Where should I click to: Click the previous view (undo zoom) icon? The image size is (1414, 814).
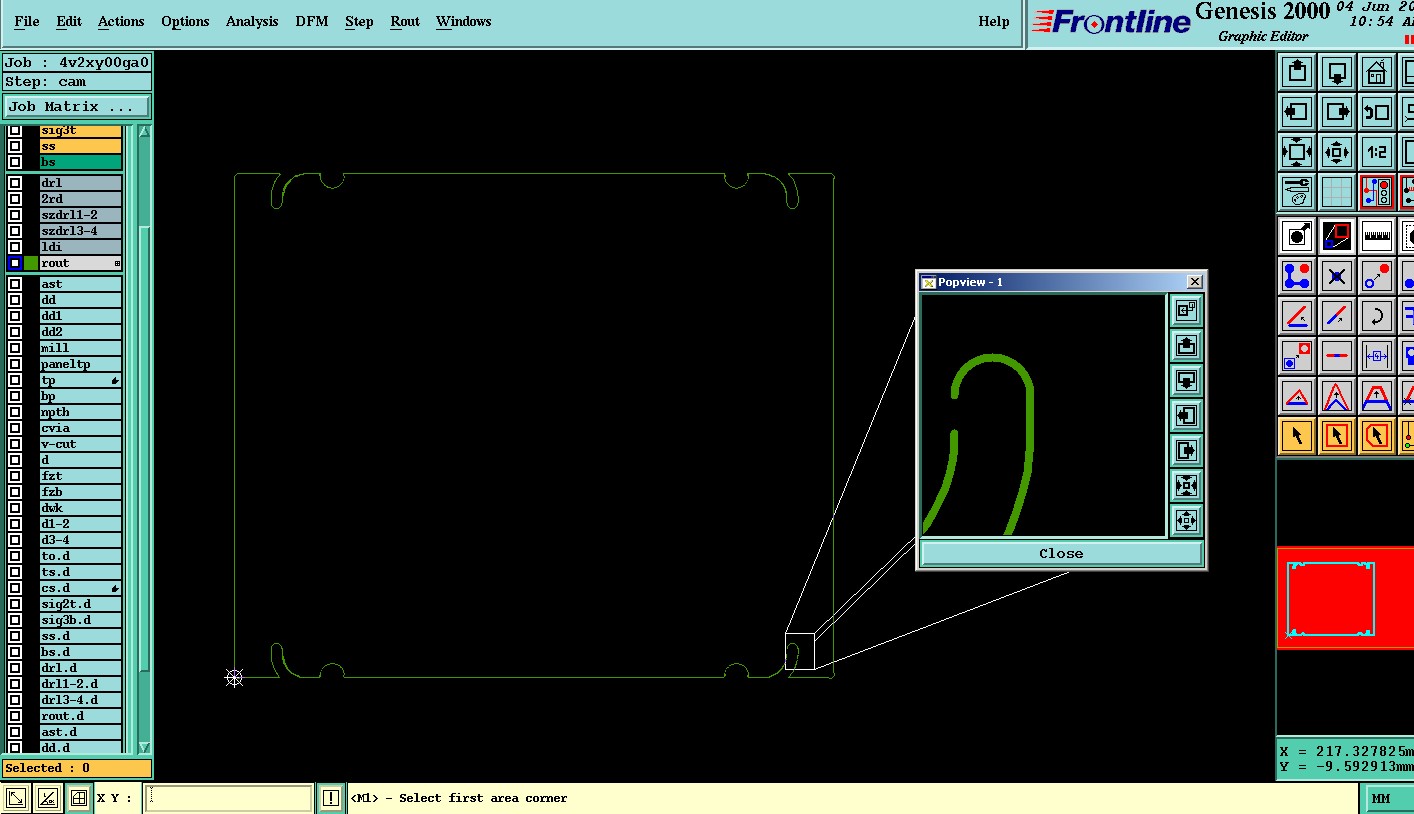click(x=1377, y=112)
